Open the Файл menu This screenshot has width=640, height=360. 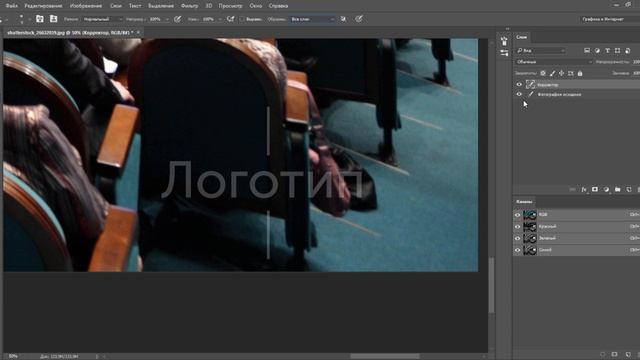[x=11, y=6]
